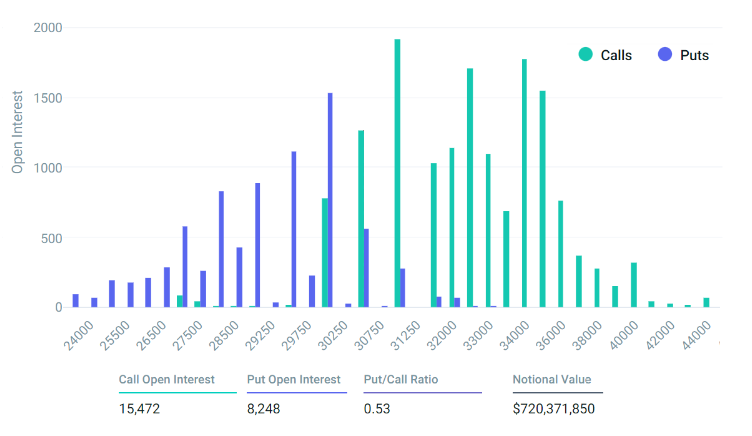The image size is (752, 436).
Task: Select the tallest blue Puts bar
Action: click(330, 200)
